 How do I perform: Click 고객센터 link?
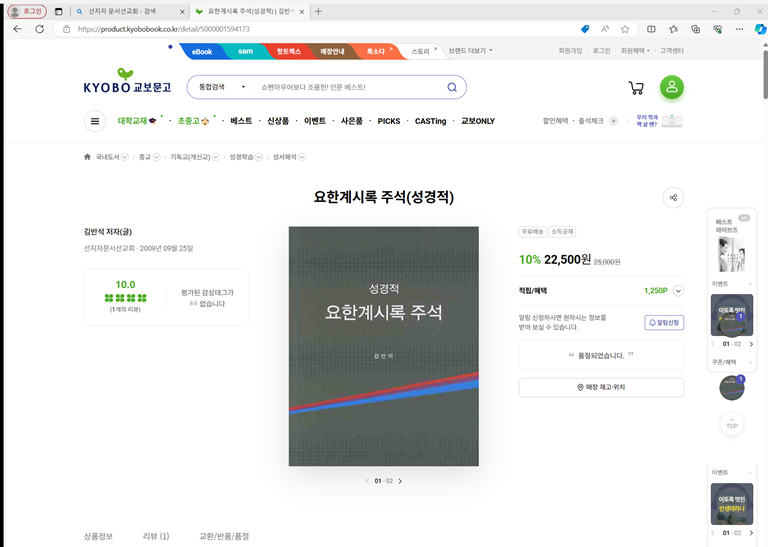(672, 51)
